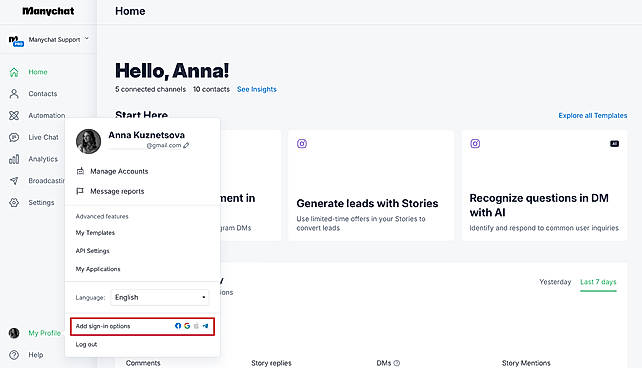The image size is (642, 368).
Task: Click the Anna Kuznetsova name
Action: click(x=146, y=135)
